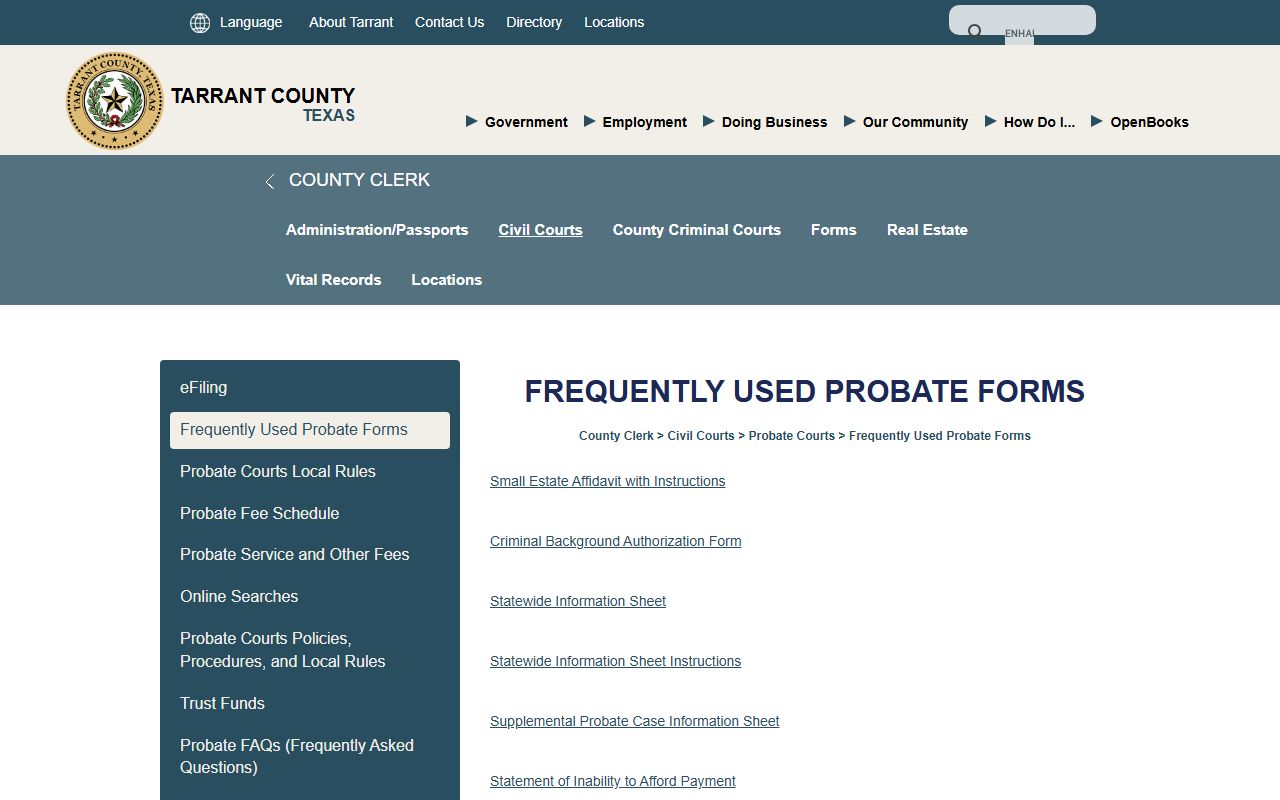Click the search input field

point(1022,20)
